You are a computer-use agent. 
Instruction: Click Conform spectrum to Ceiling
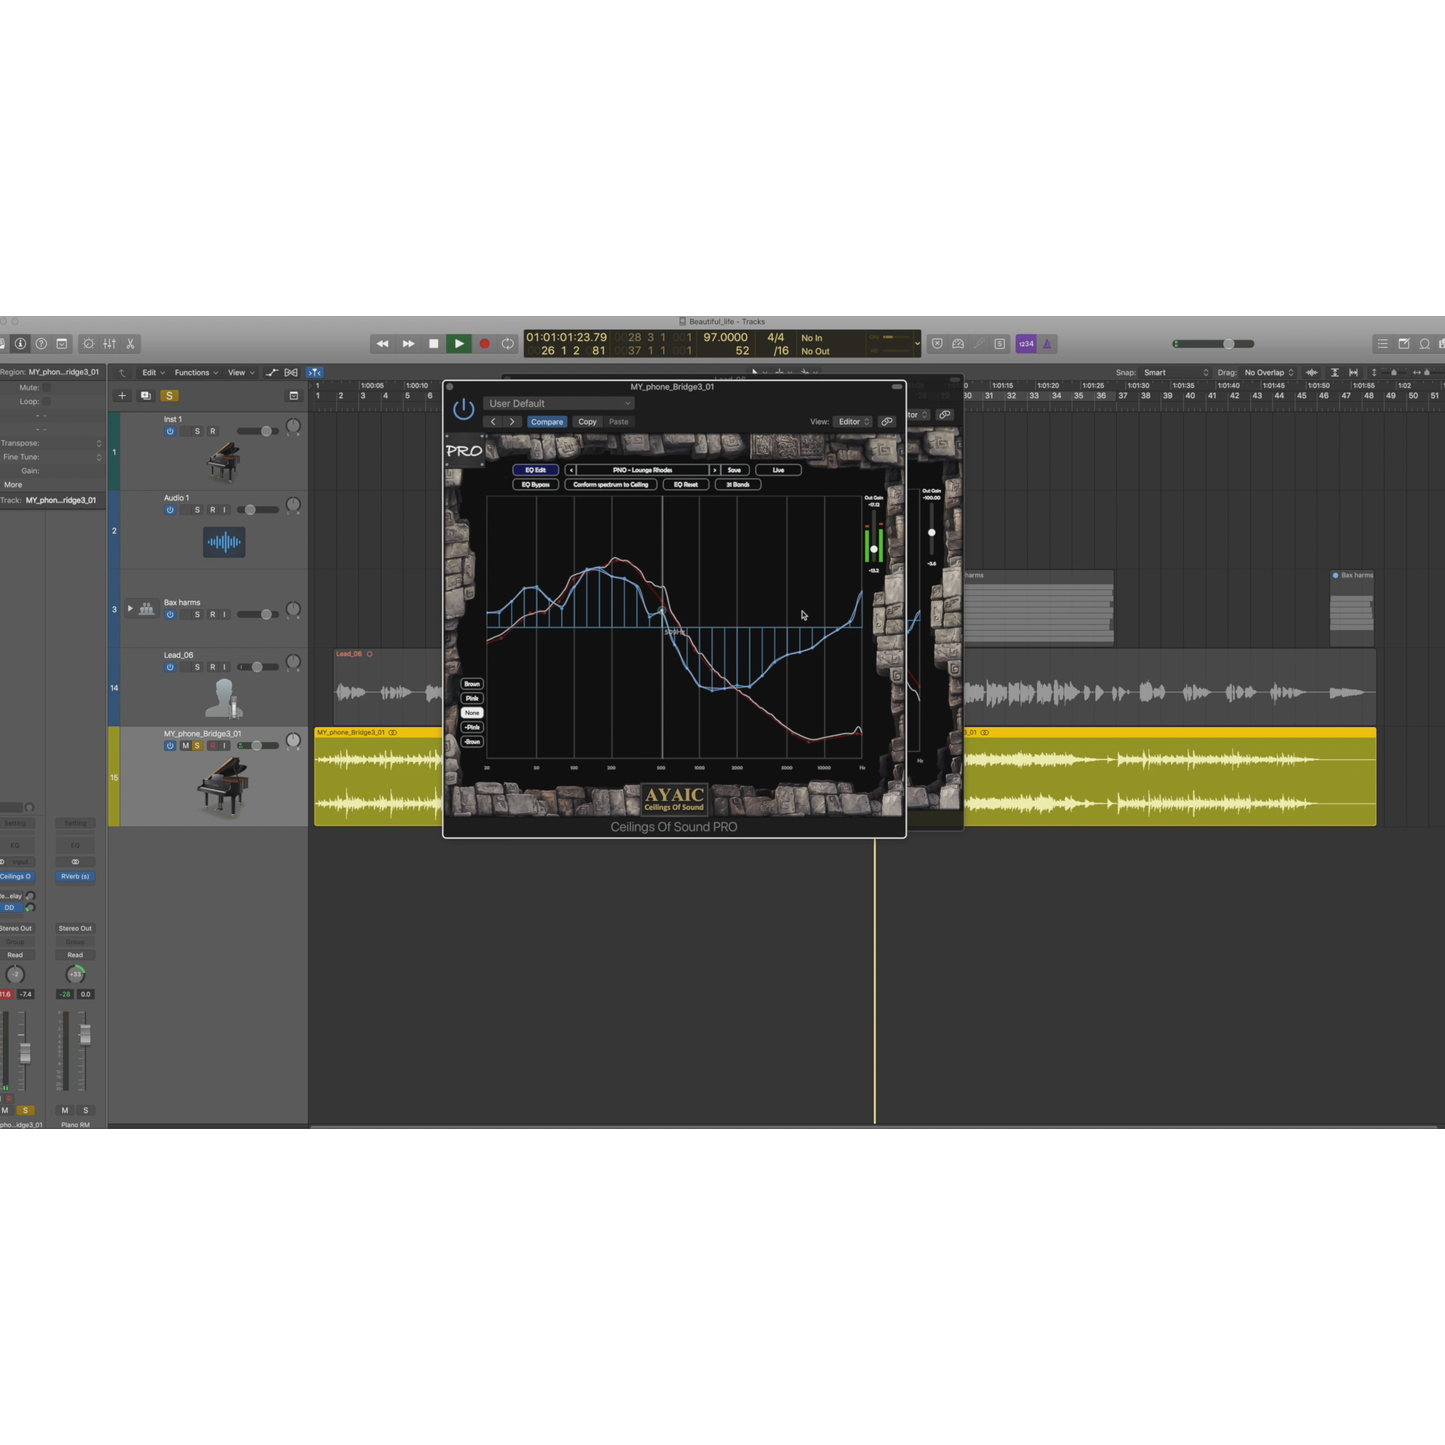coord(610,484)
